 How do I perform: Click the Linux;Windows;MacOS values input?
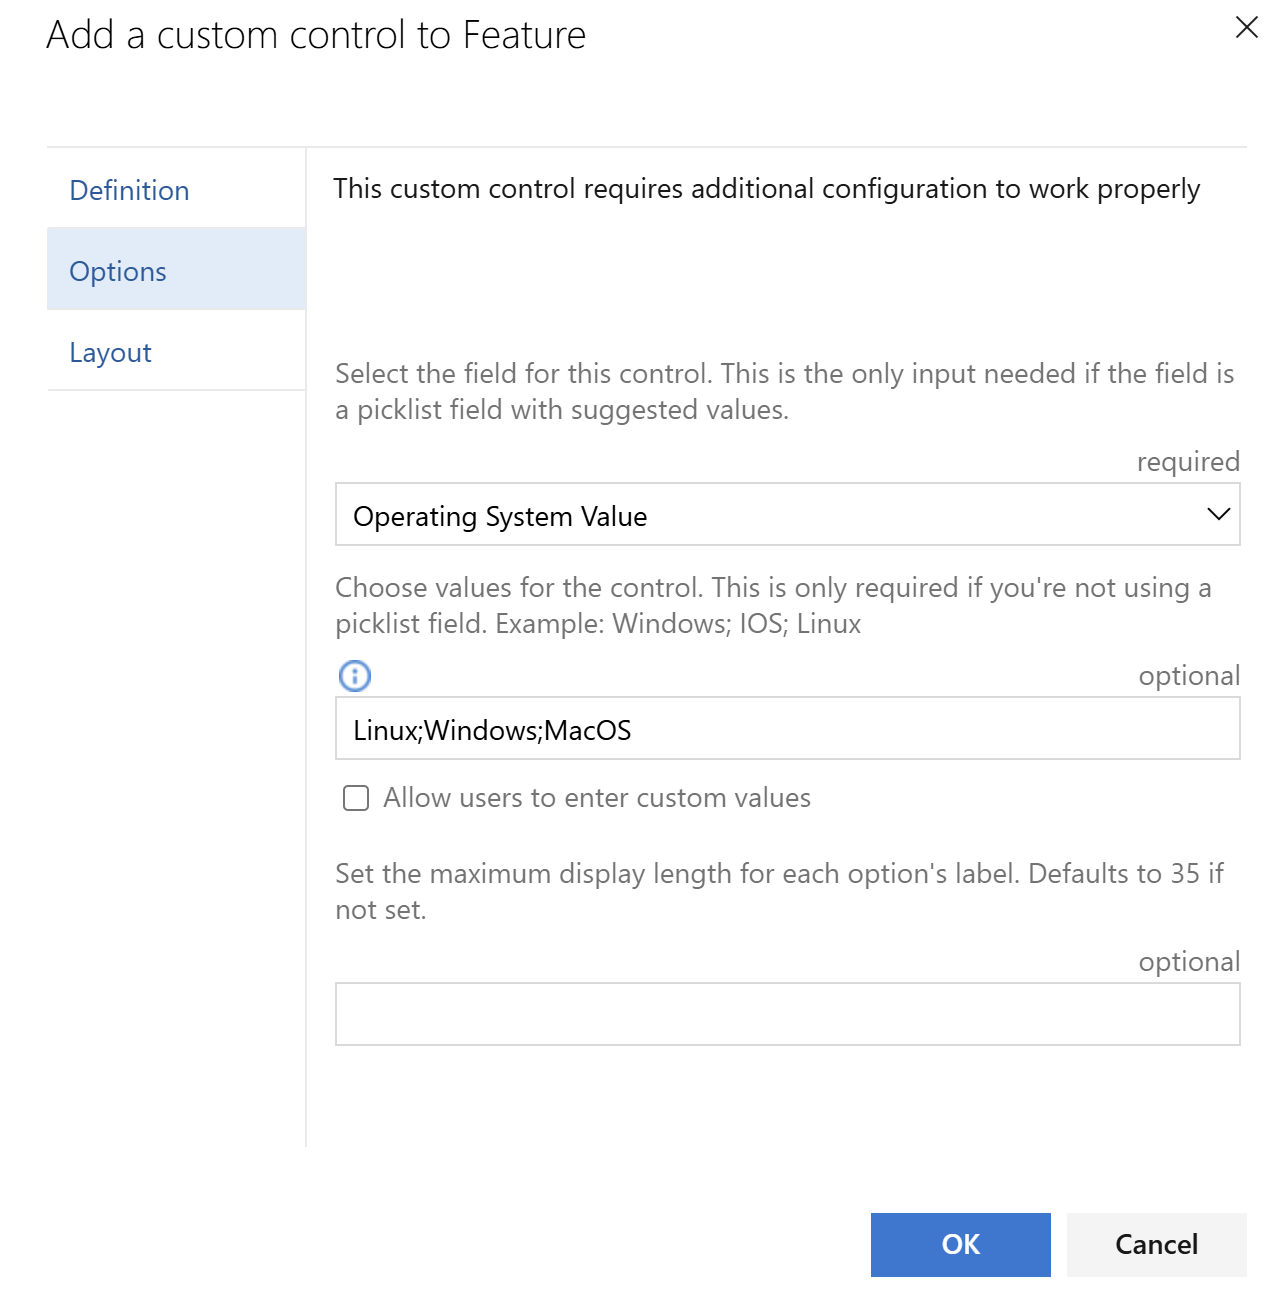coord(787,729)
